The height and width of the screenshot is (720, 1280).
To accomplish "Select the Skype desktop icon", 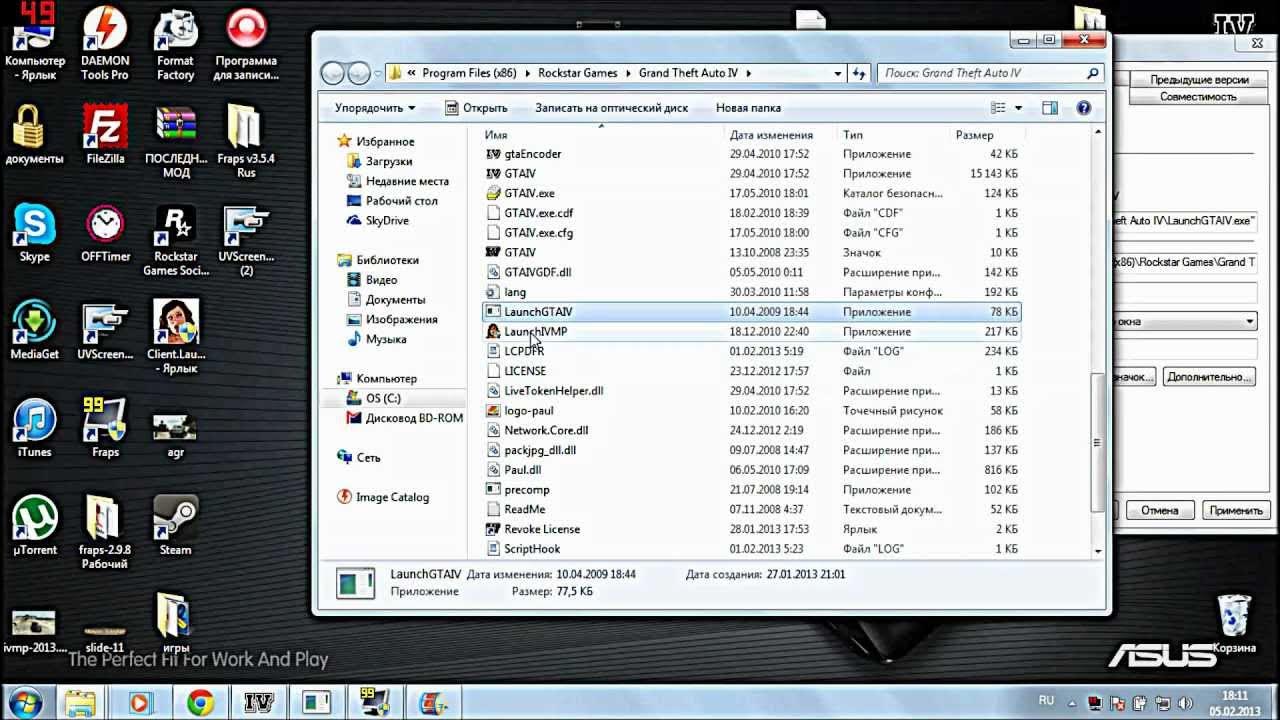I will click(34, 232).
